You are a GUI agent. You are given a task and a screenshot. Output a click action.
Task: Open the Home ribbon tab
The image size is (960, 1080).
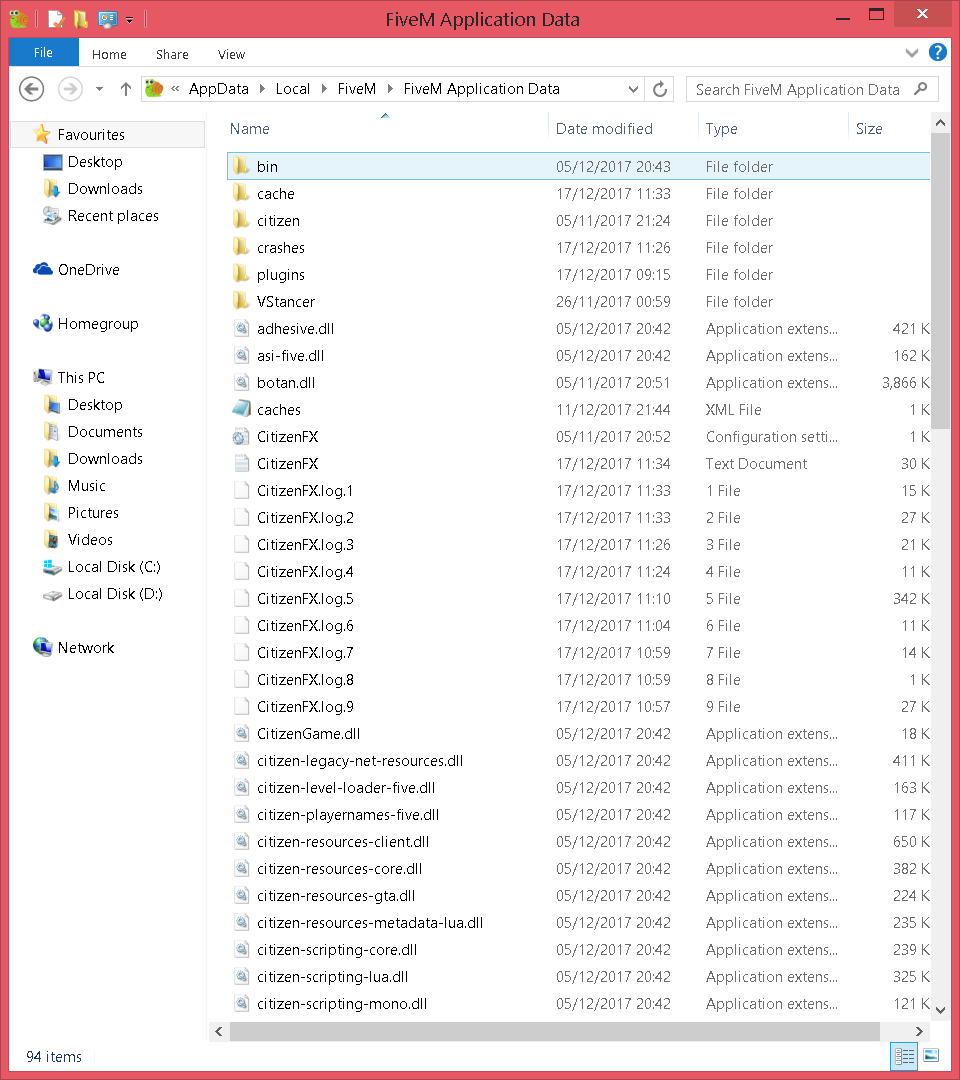[109, 54]
